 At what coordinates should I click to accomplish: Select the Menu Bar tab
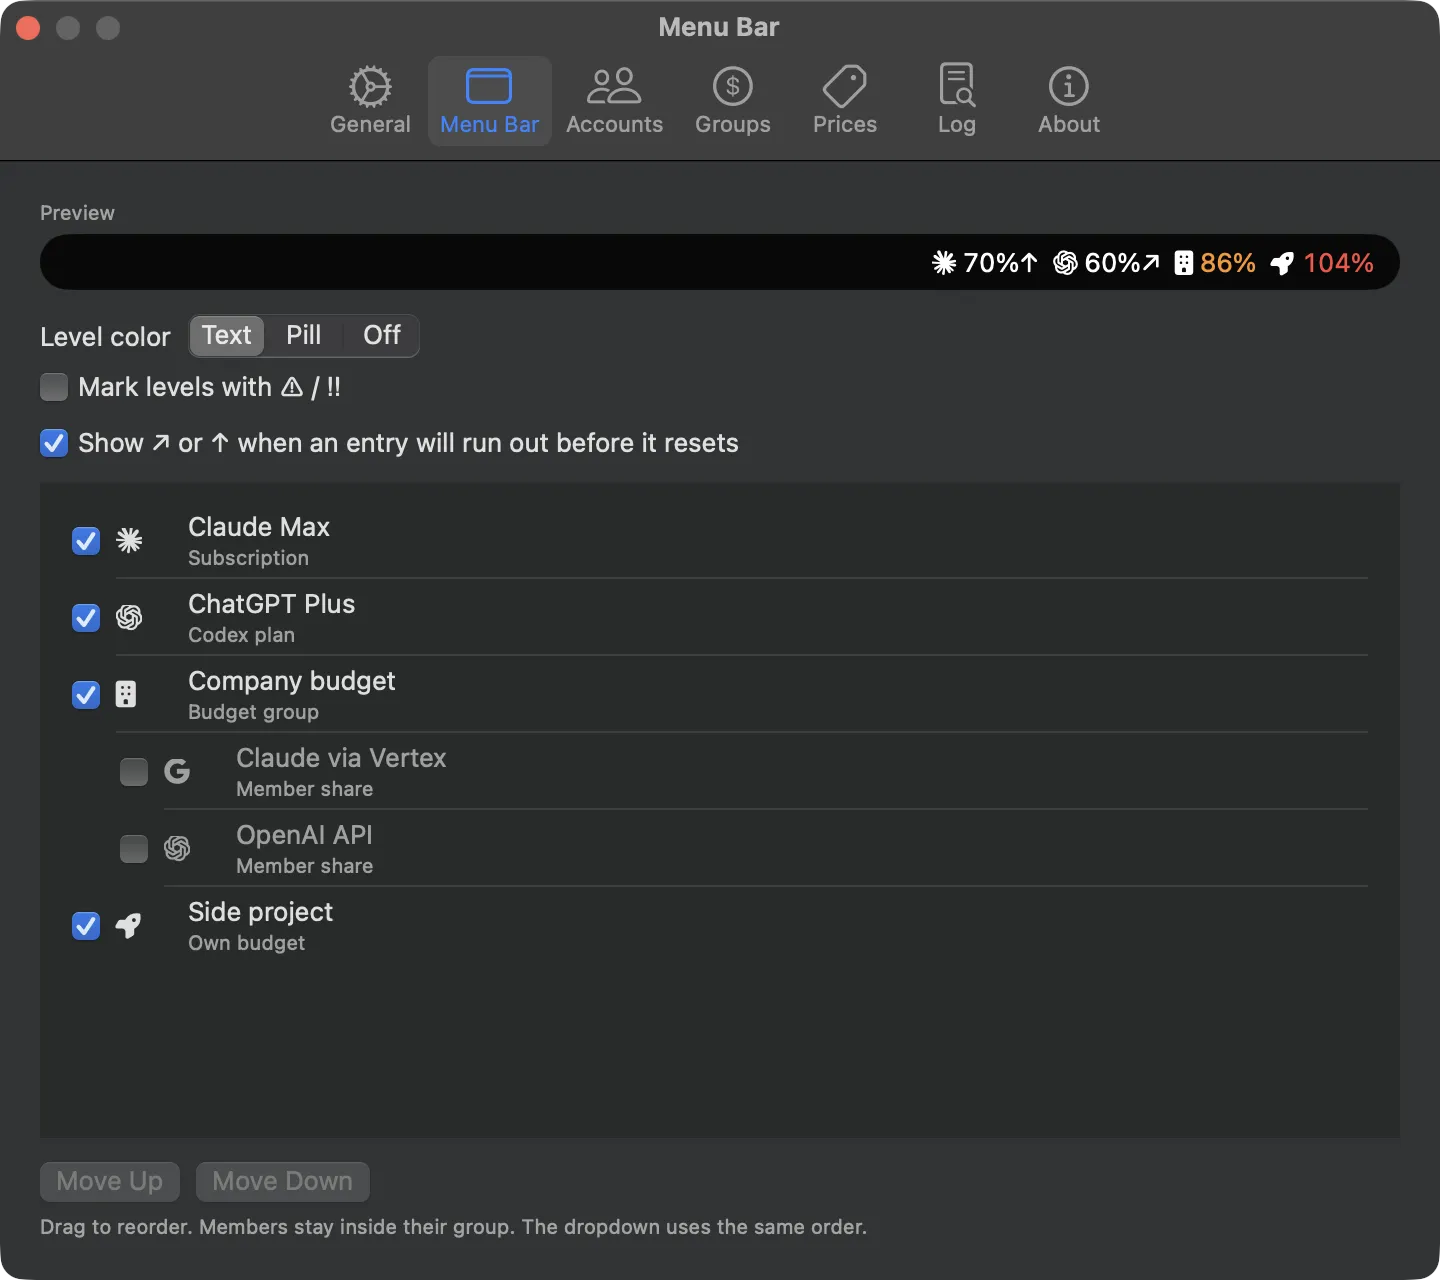coord(489,101)
